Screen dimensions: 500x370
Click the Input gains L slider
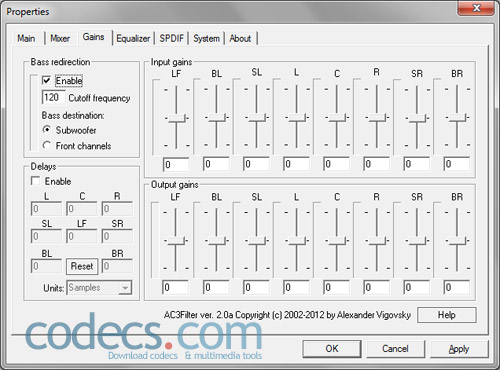[297, 118]
